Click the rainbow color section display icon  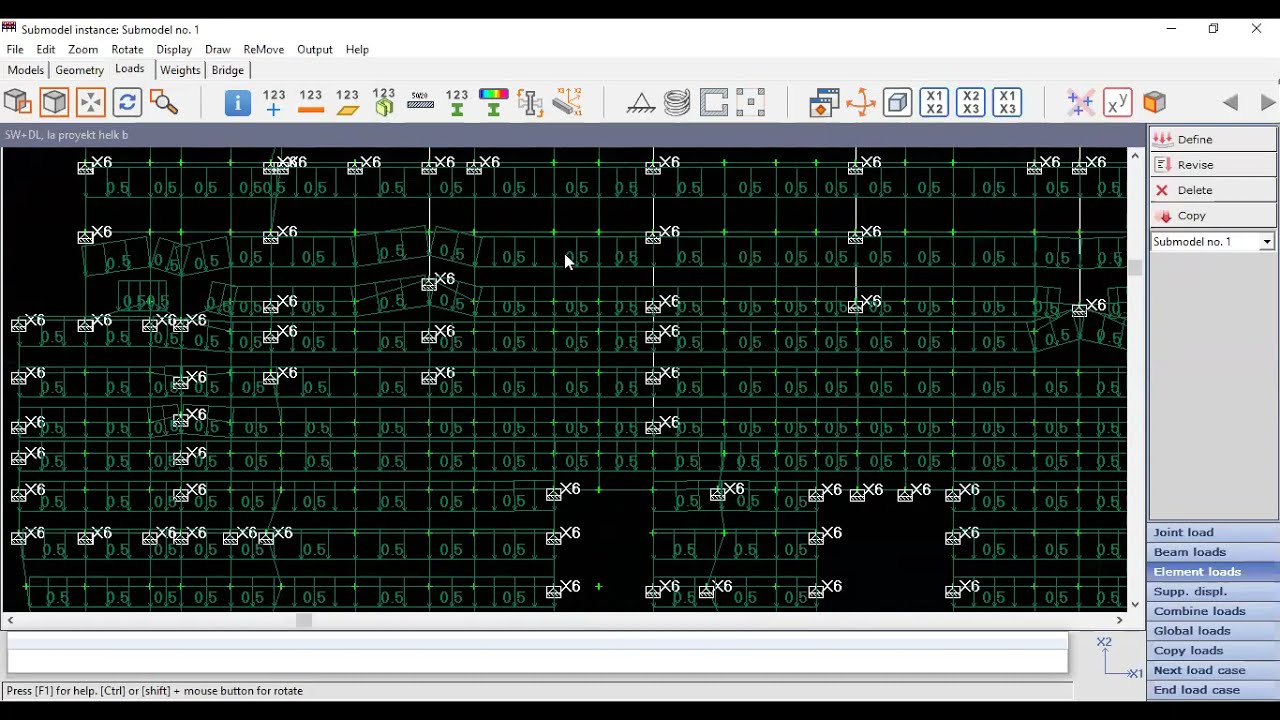(x=494, y=102)
